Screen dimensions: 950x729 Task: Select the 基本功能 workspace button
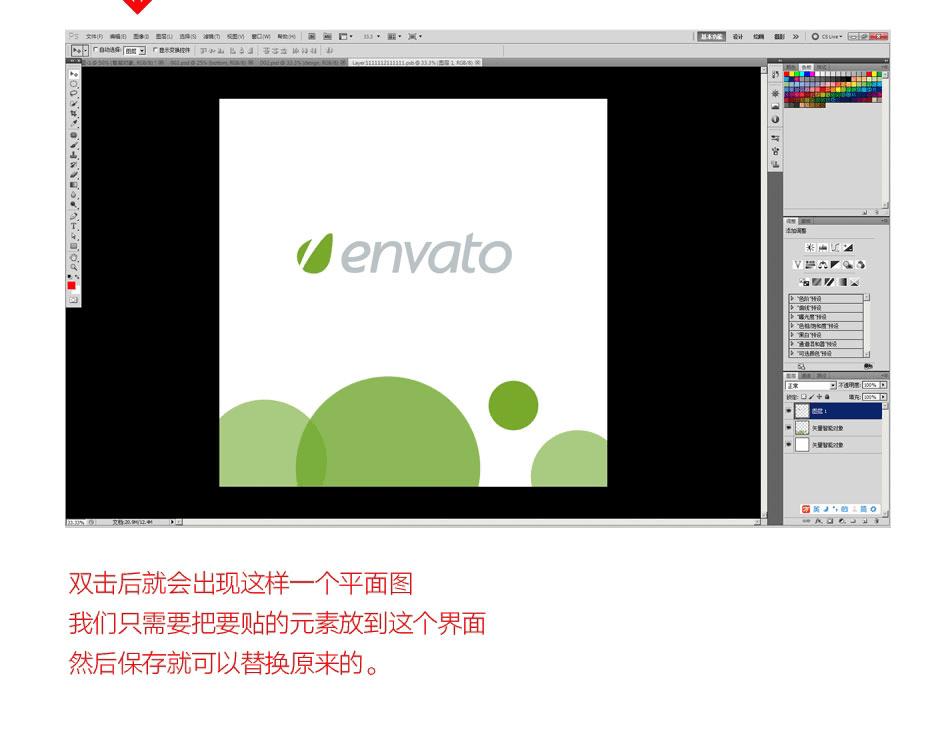tap(712, 36)
